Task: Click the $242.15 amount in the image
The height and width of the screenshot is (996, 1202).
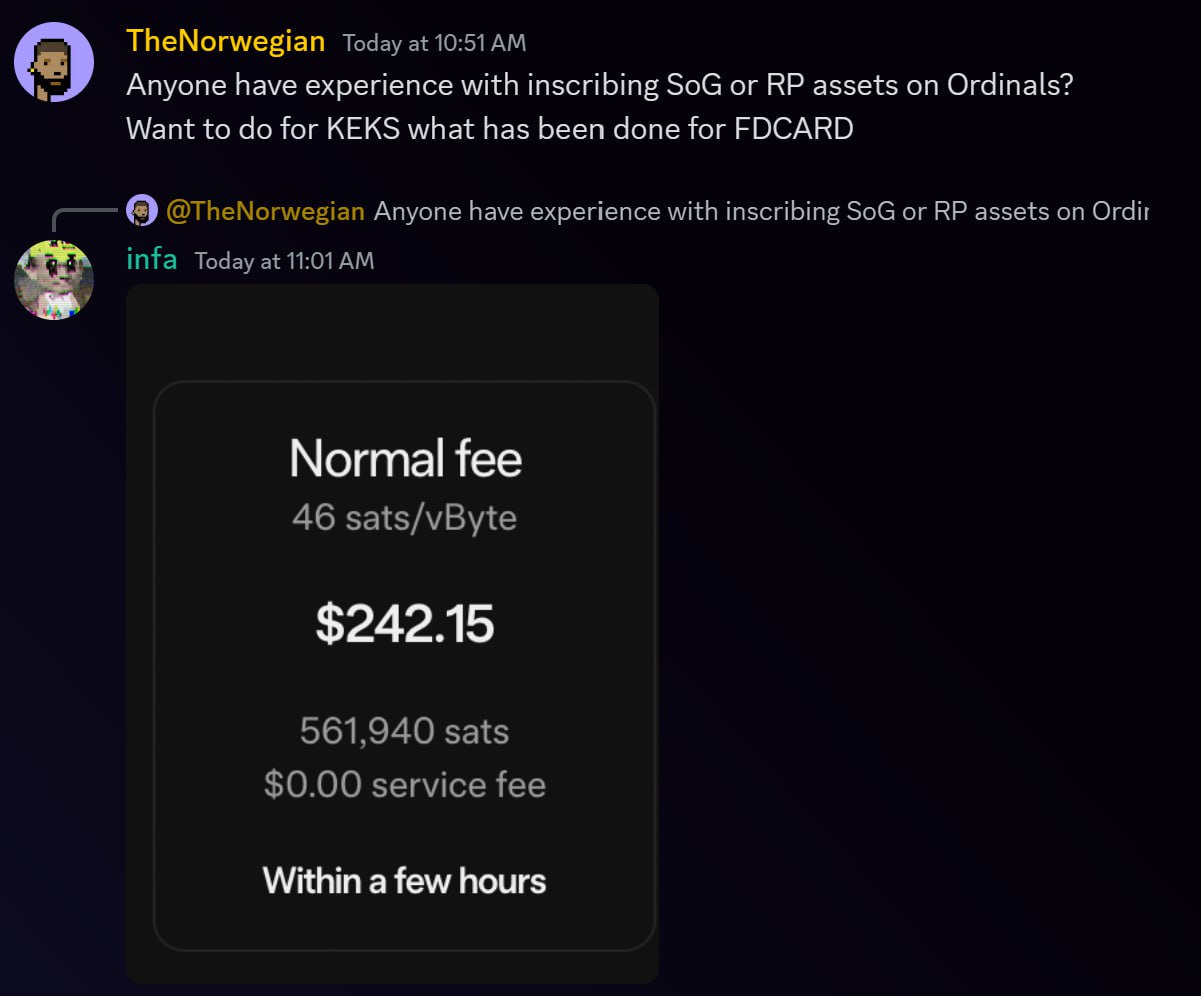Action: (x=405, y=624)
